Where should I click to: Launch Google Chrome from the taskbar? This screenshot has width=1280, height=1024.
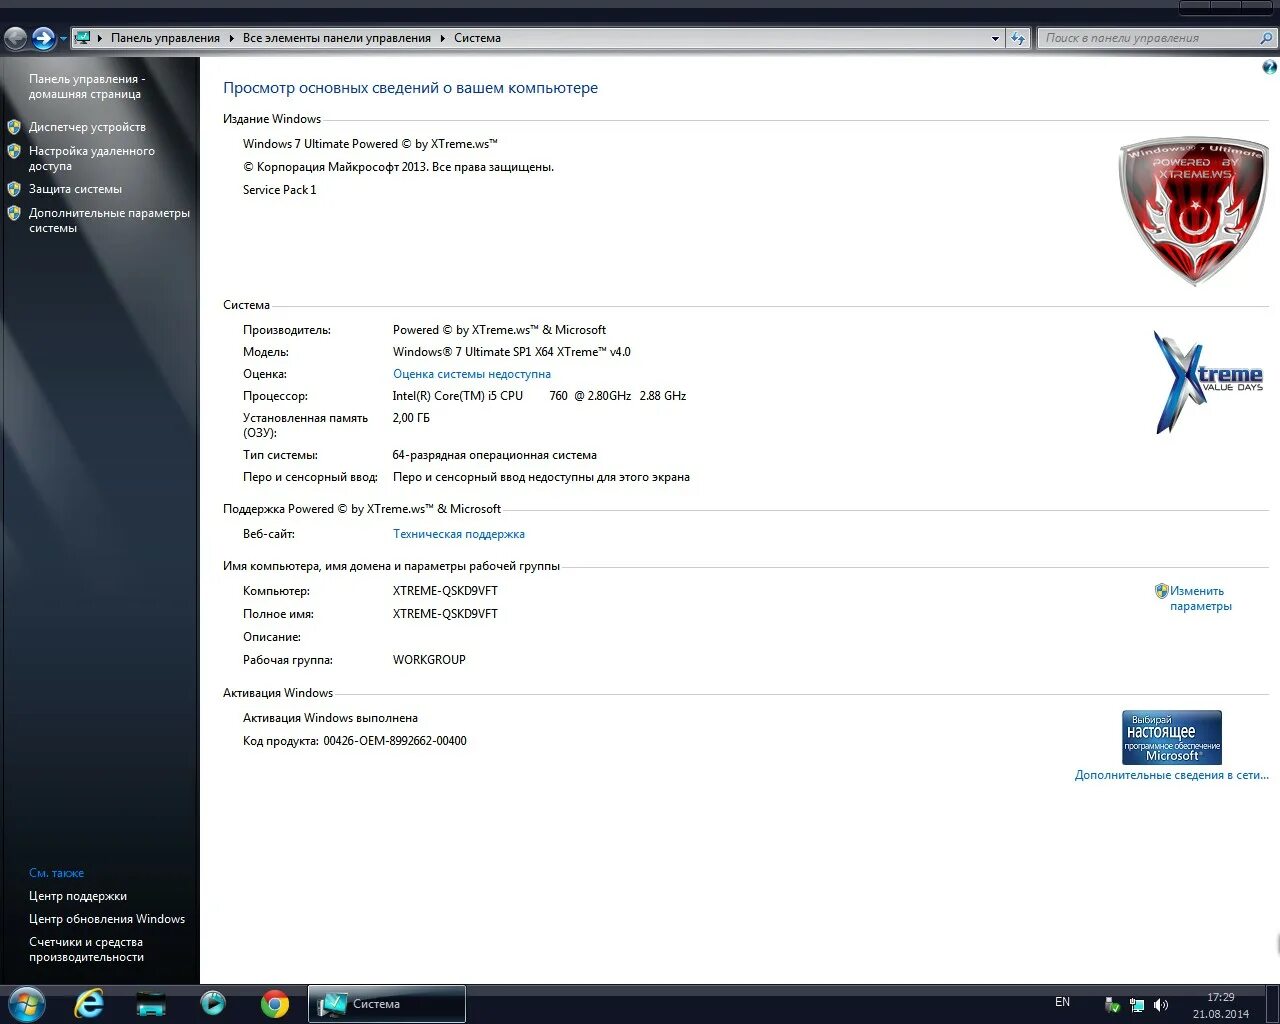coord(276,1004)
